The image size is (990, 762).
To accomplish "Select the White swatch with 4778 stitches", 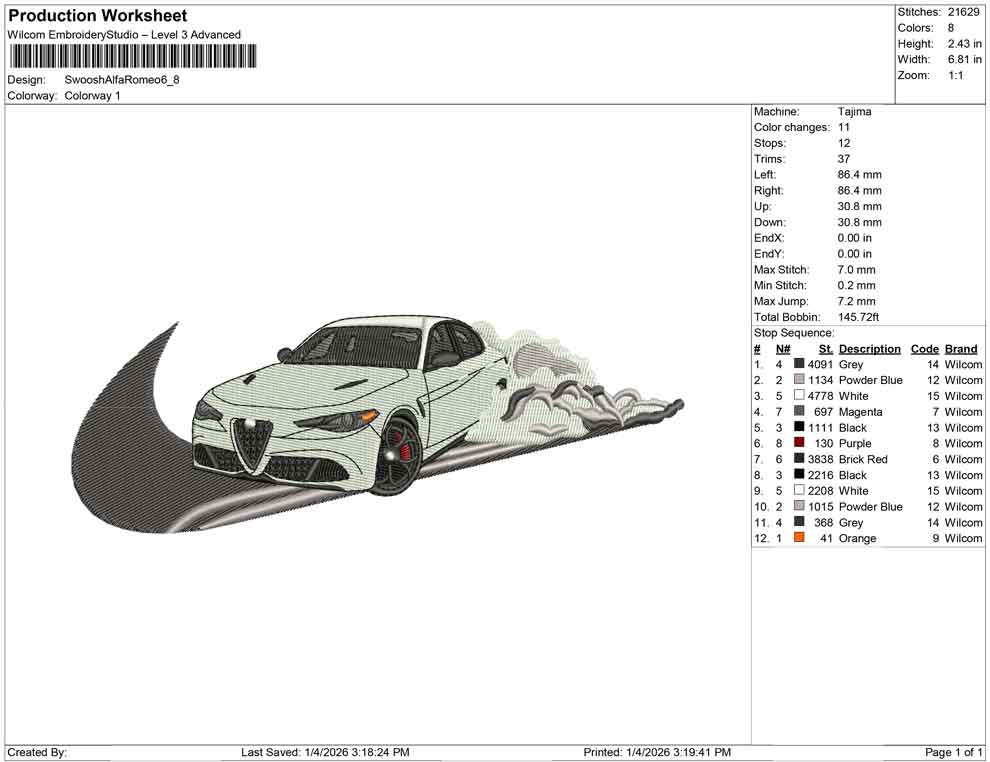I will (x=799, y=396).
